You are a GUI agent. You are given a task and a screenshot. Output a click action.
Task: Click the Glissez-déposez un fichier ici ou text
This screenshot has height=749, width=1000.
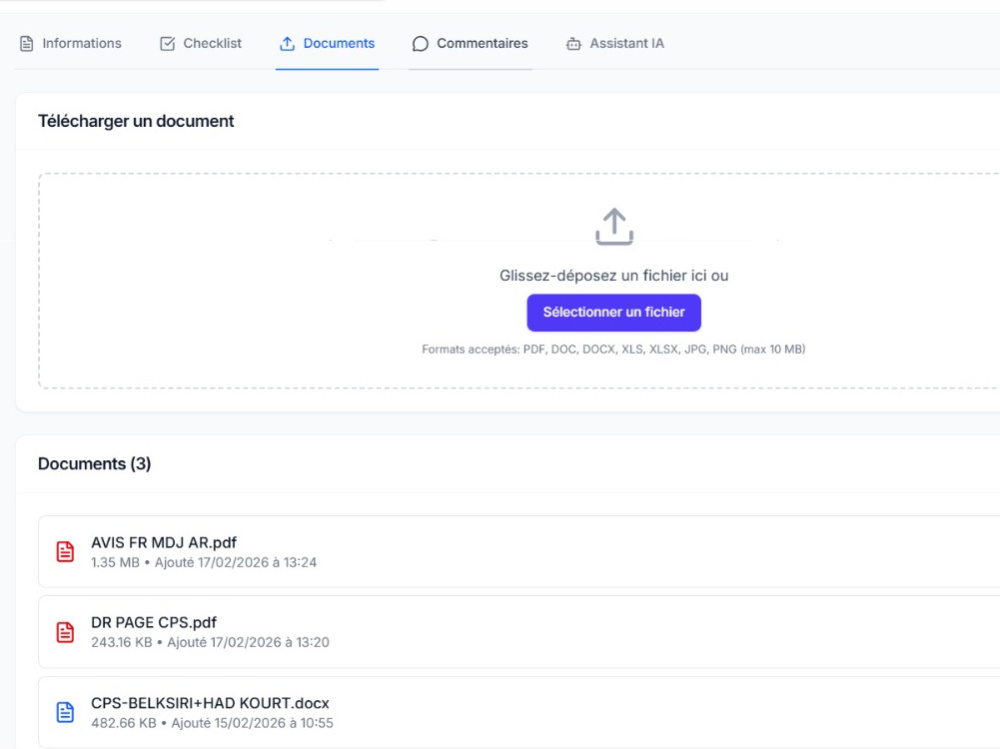coord(614,276)
